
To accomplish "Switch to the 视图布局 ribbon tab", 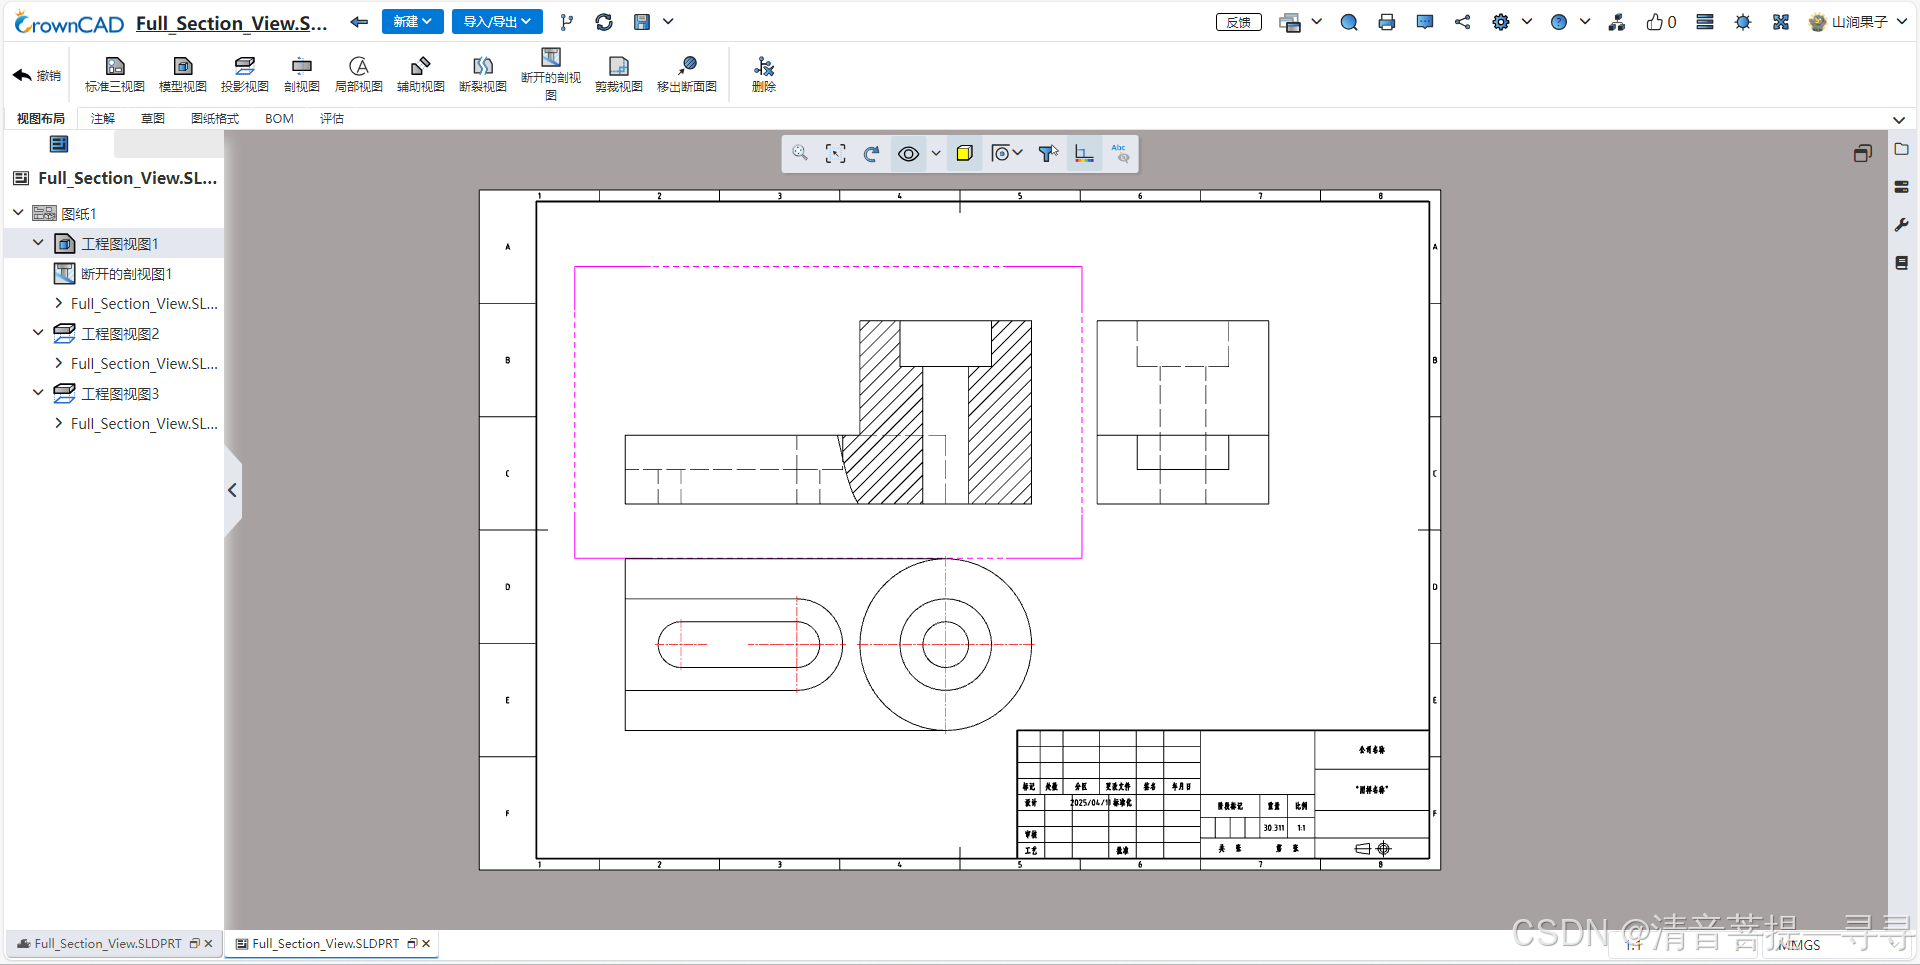I will pos(41,118).
